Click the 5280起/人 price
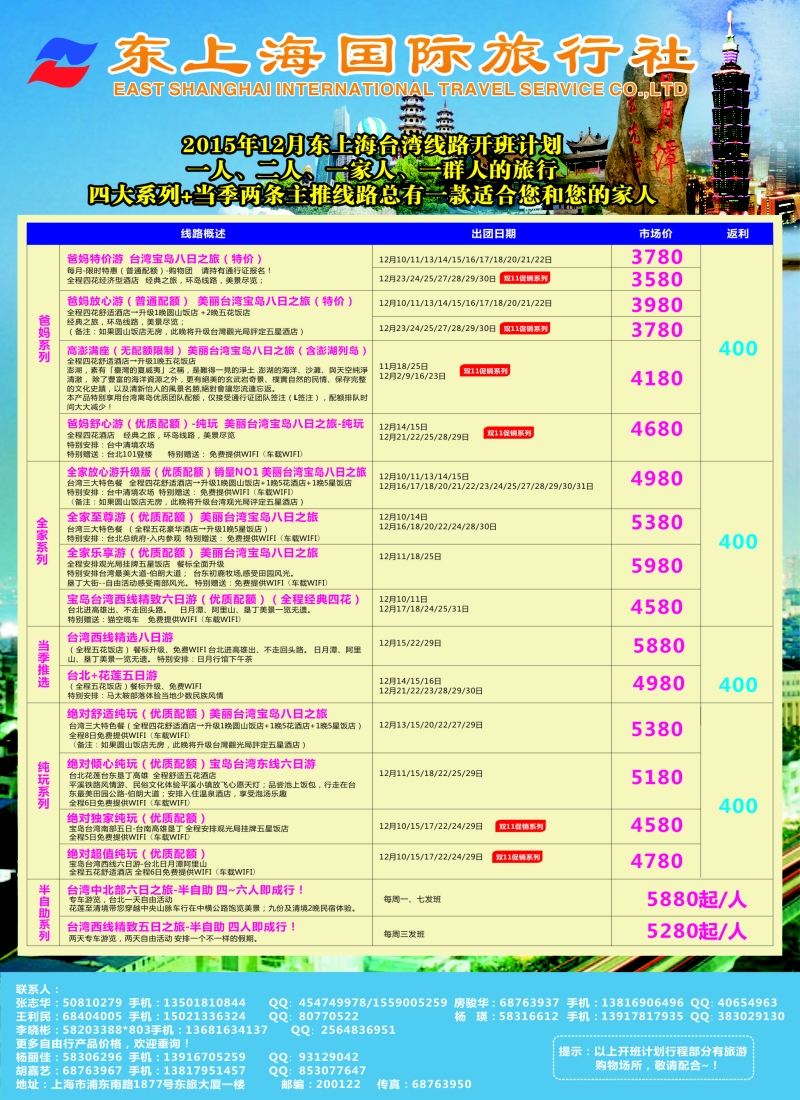This screenshot has height=1100, width=800. coord(696,931)
